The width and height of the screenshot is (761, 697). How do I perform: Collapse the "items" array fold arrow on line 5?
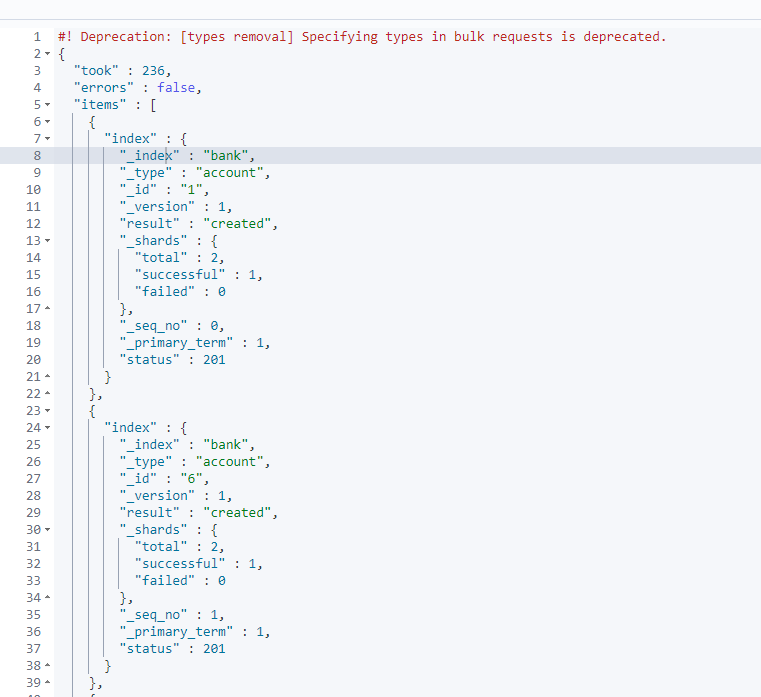[48, 105]
